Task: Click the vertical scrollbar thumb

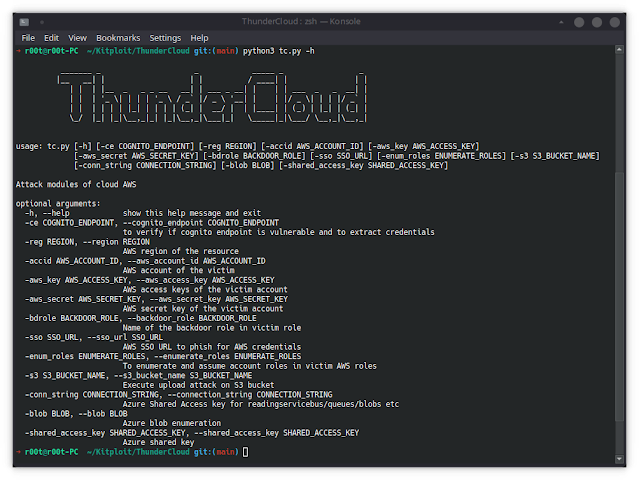Action: [x=619, y=297]
